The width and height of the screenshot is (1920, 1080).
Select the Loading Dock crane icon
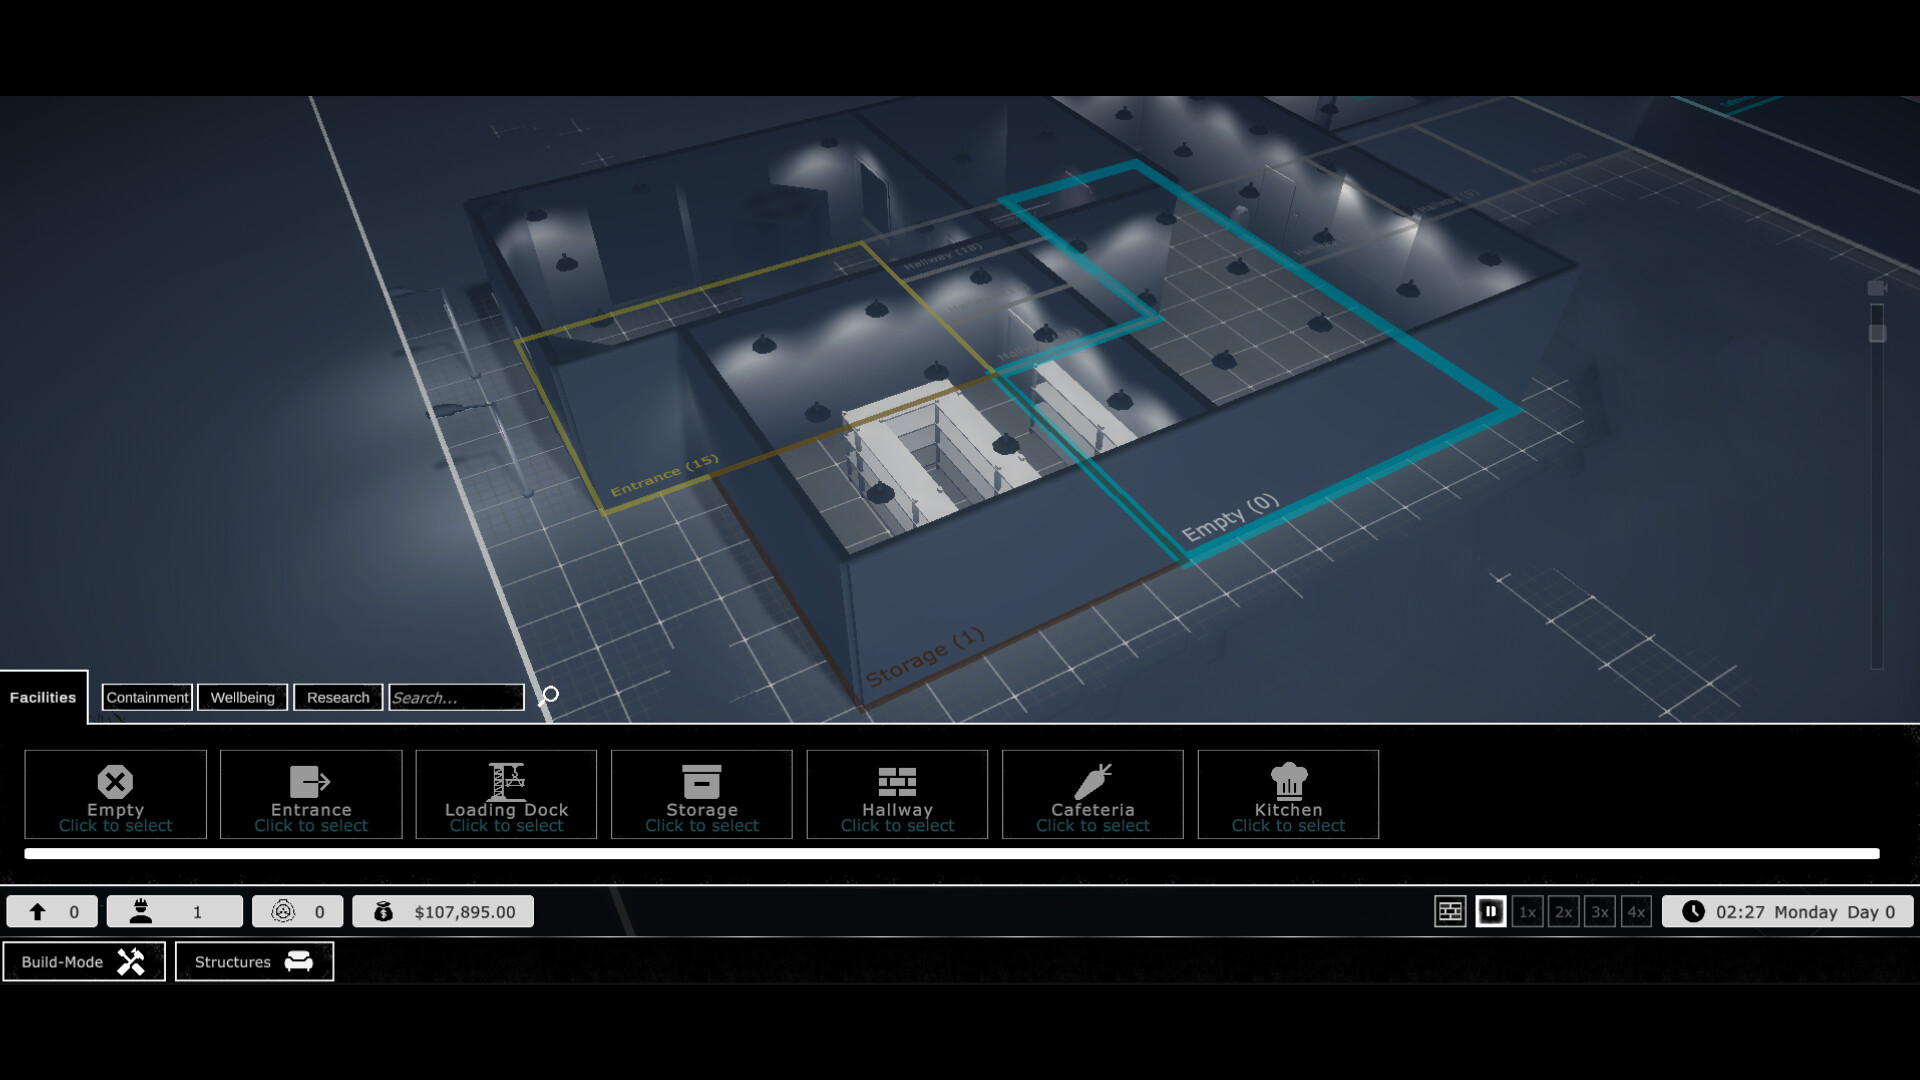[506, 780]
